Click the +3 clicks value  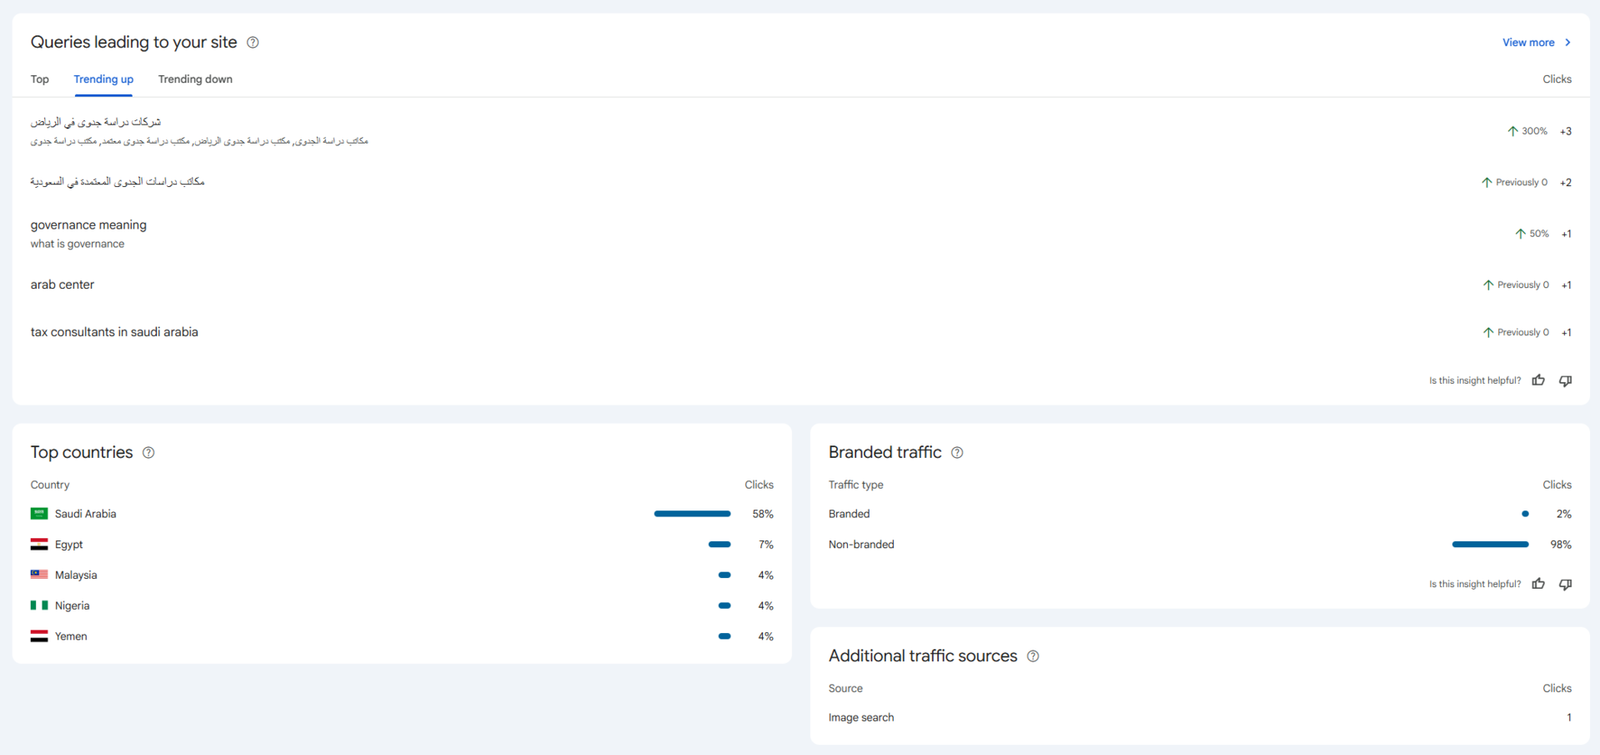(1566, 131)
